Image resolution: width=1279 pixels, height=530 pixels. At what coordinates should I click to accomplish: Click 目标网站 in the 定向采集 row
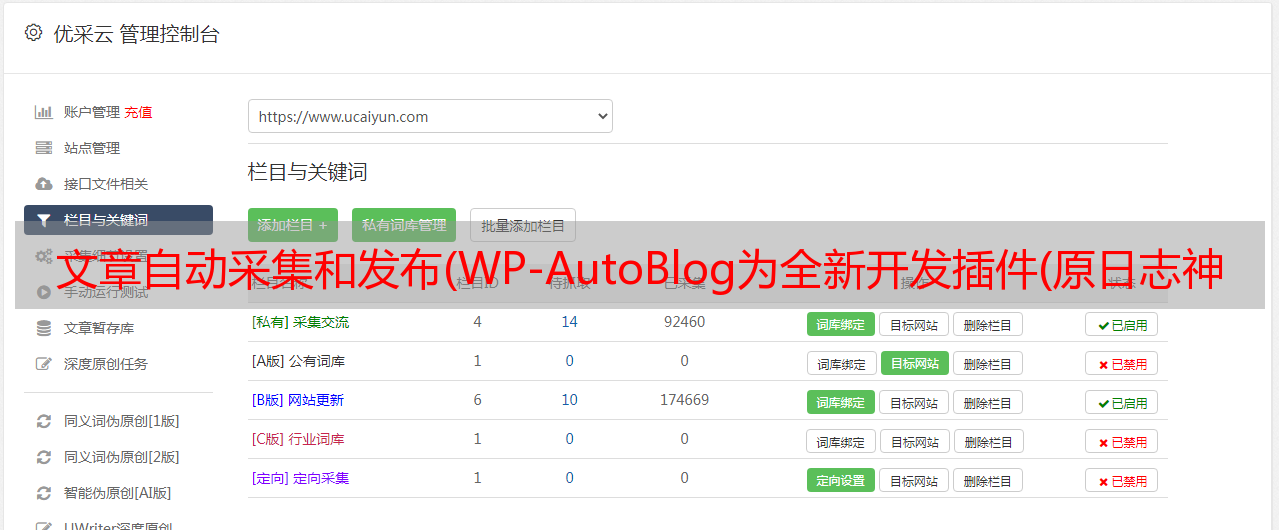[x=914, y=480]
